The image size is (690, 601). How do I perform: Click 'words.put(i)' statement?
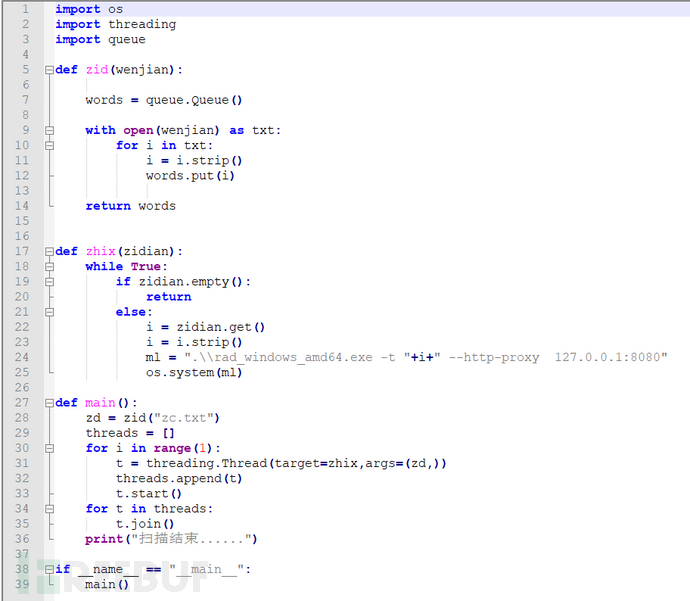(191, 176)
